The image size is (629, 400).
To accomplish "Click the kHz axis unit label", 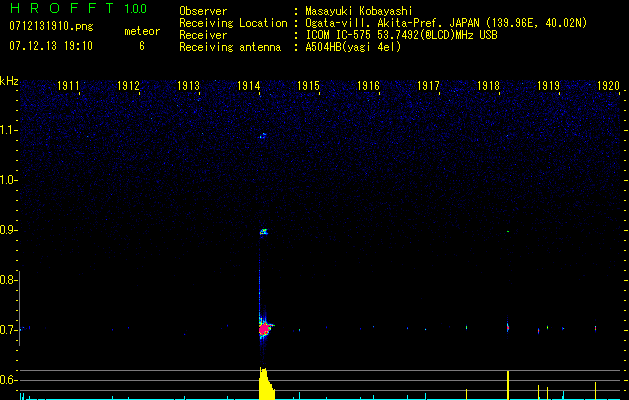I will [x=9, y=81].
